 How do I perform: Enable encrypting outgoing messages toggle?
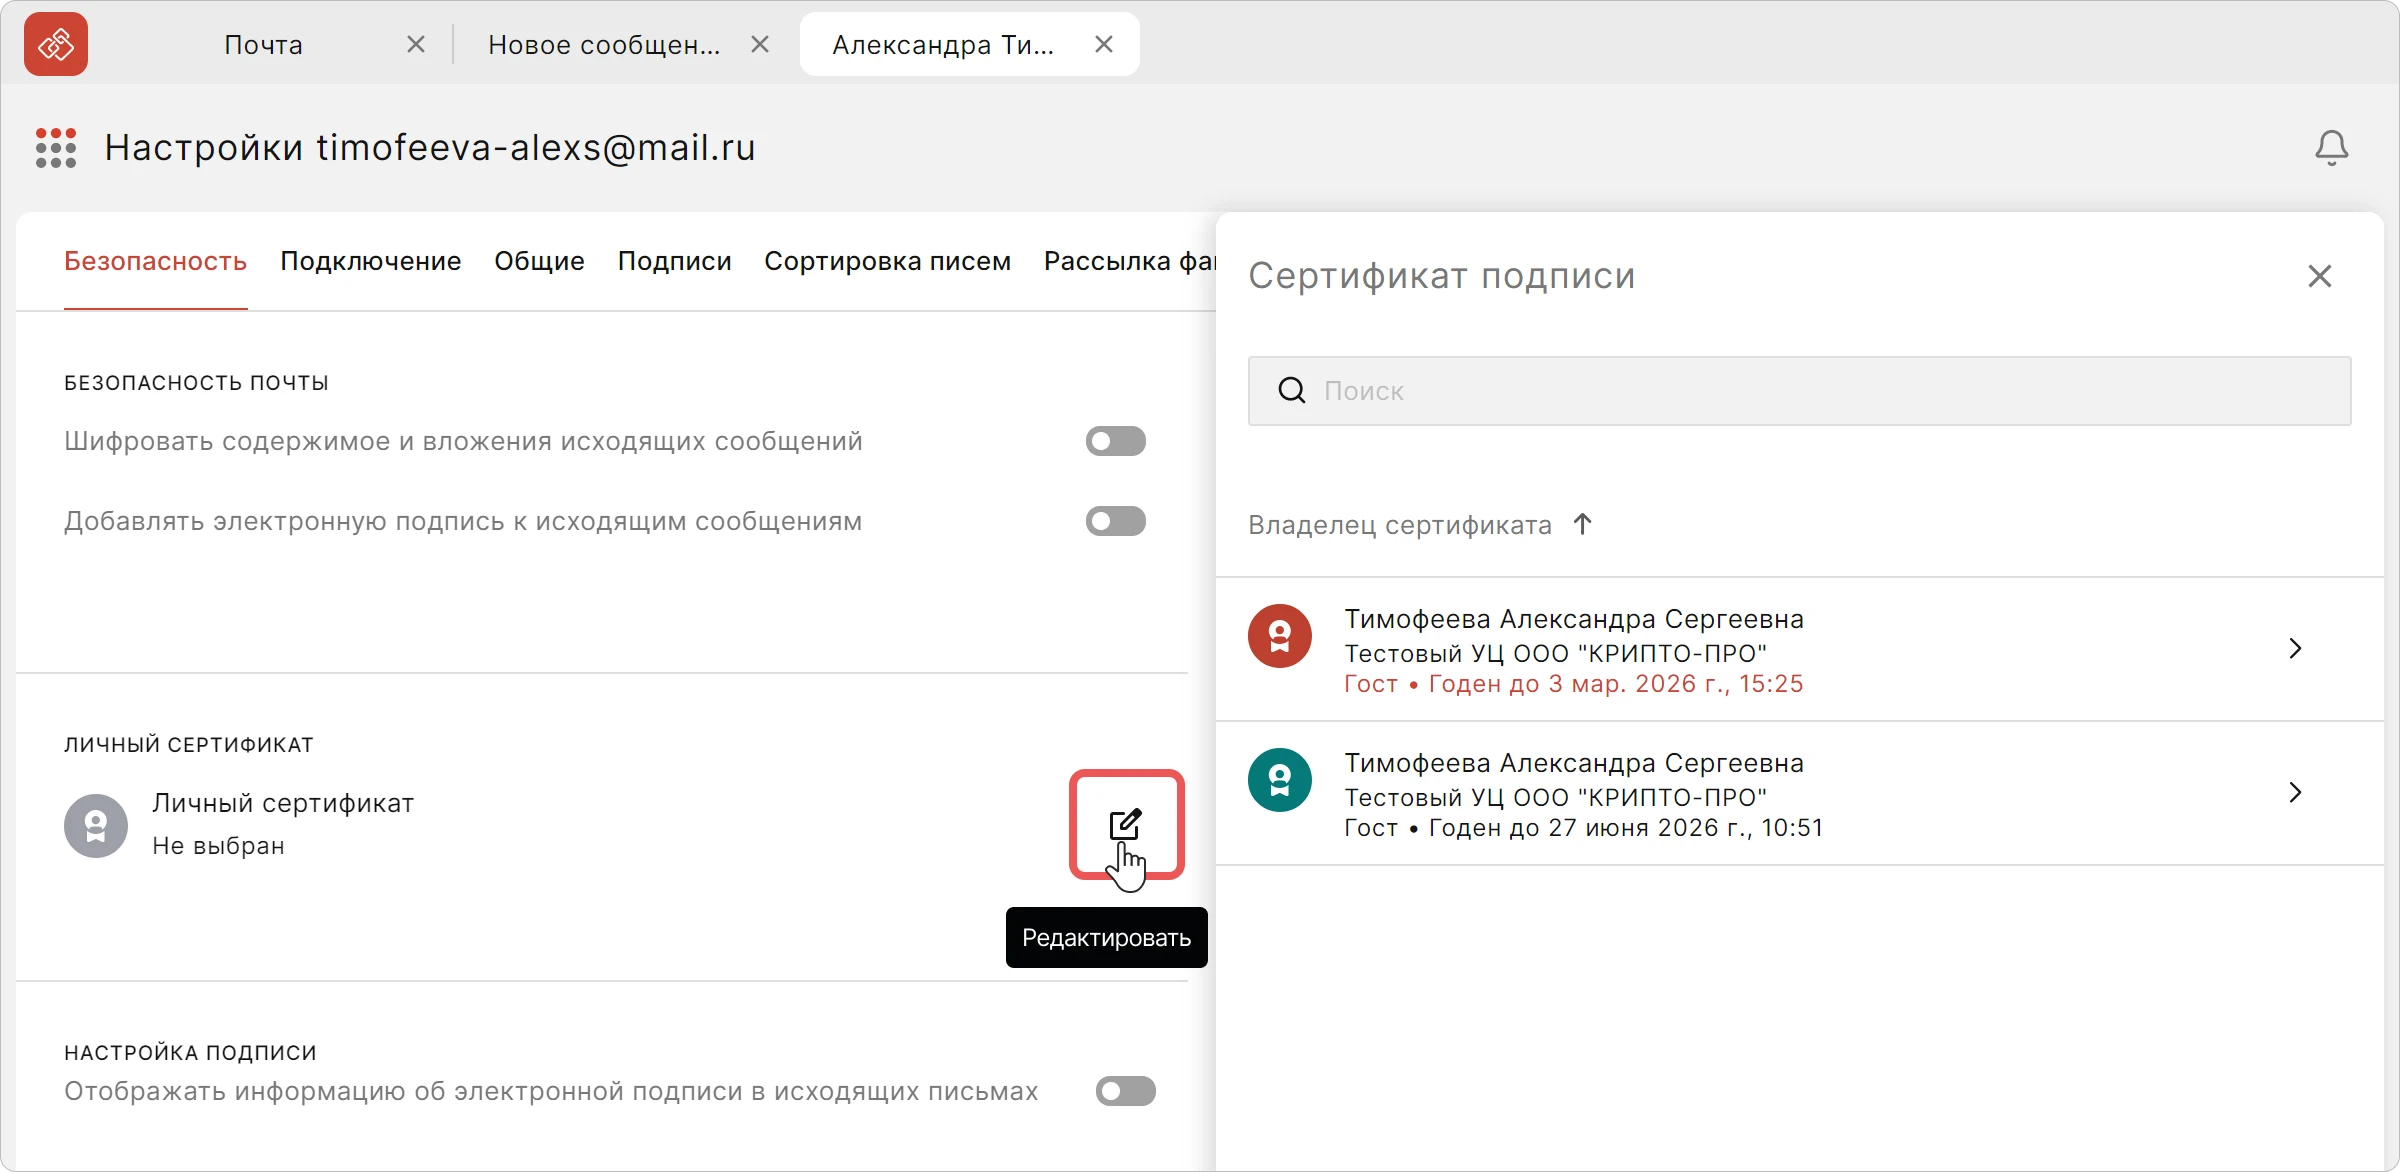(x=1116, y=441)
